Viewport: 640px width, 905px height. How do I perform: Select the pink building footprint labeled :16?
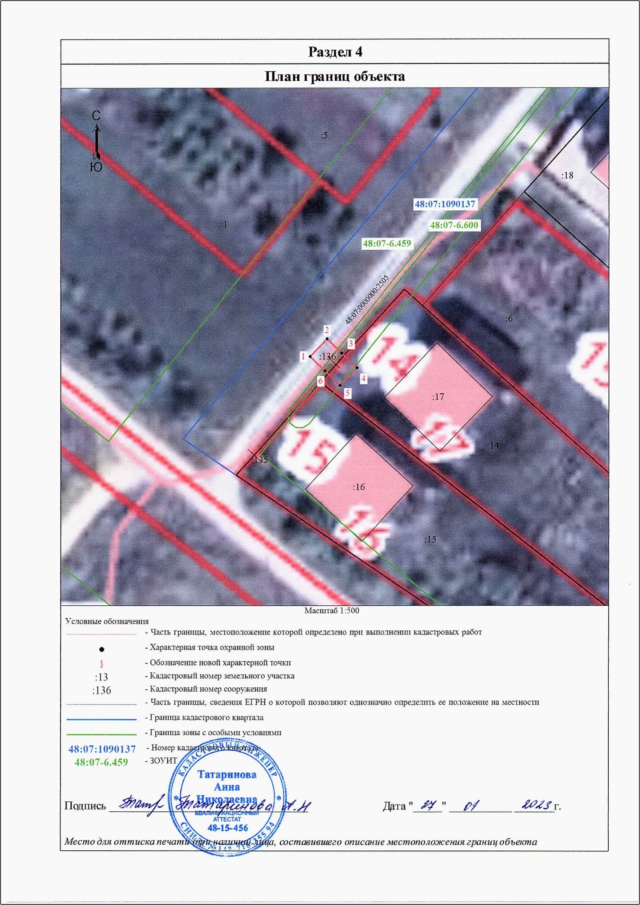(360, 485)
